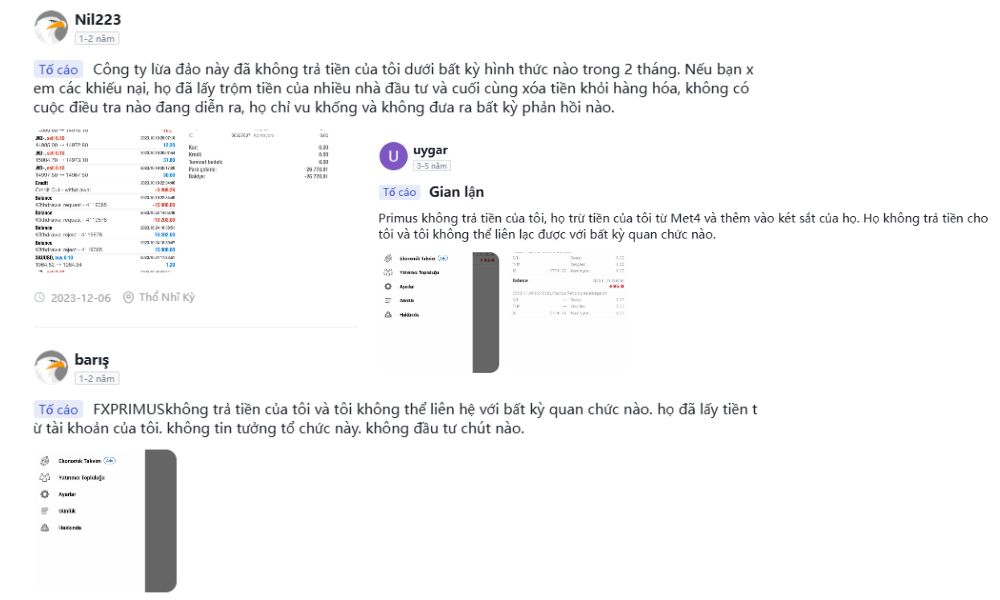The image size is (1000, 600).
Task: Click the clock icon beside 2023-12-06
Action: [40, 297]
